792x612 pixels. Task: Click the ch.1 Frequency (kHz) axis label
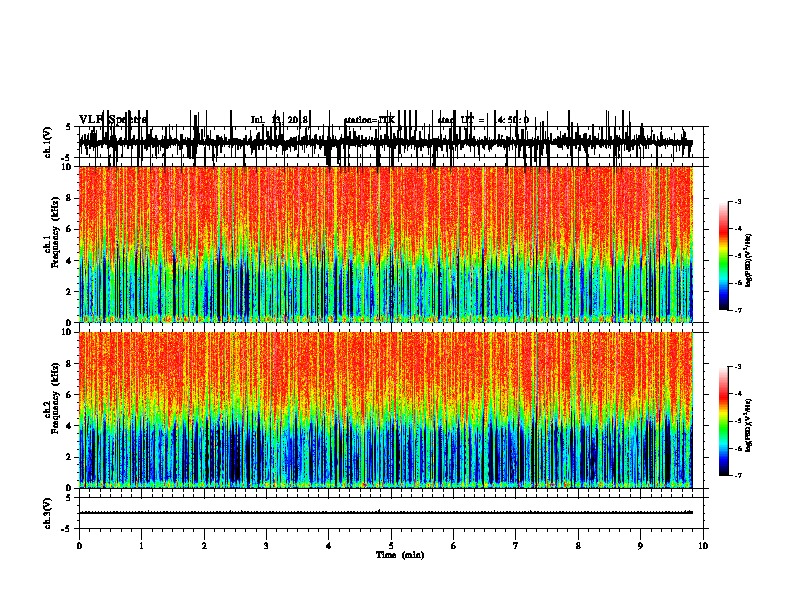click(x=52, y=232)
